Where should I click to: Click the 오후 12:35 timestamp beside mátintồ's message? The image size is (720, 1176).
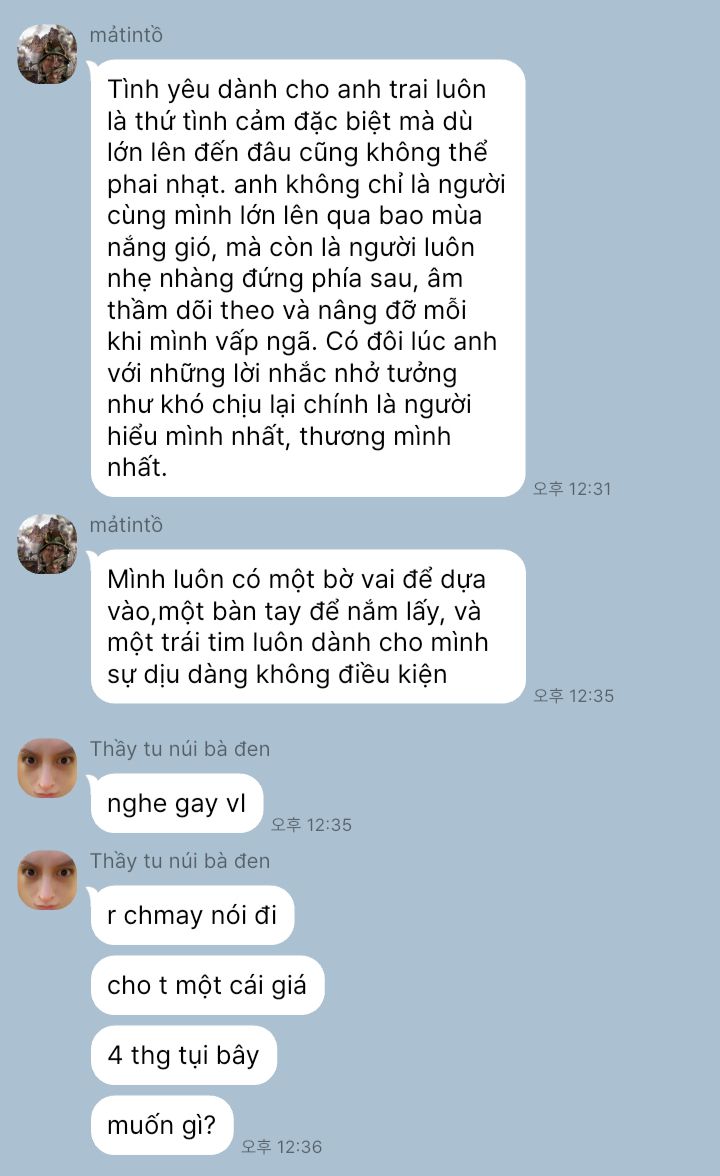pos(574,696)
